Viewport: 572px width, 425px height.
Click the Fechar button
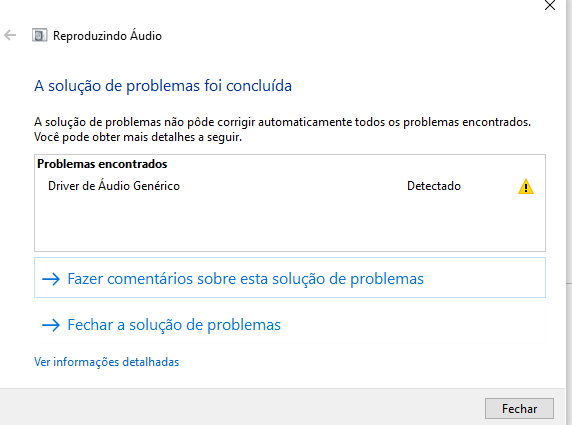(x=519, y=409)
